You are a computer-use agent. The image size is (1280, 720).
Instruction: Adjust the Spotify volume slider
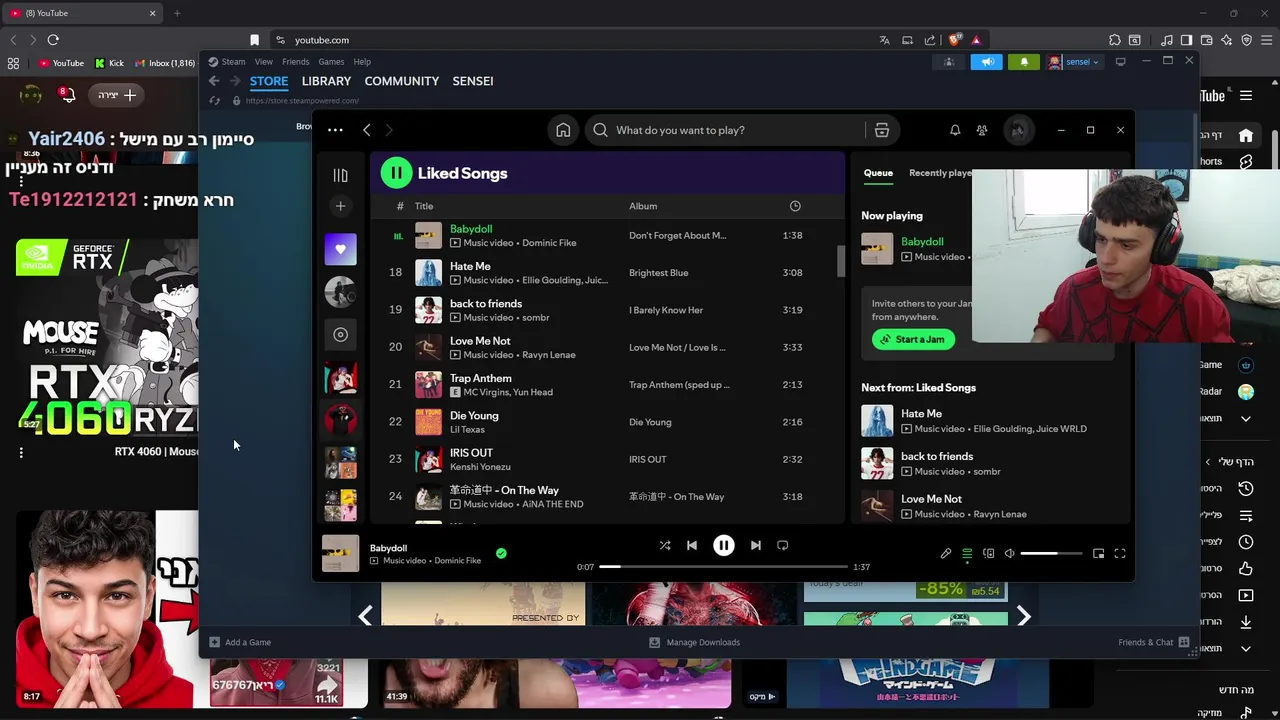1051,553
